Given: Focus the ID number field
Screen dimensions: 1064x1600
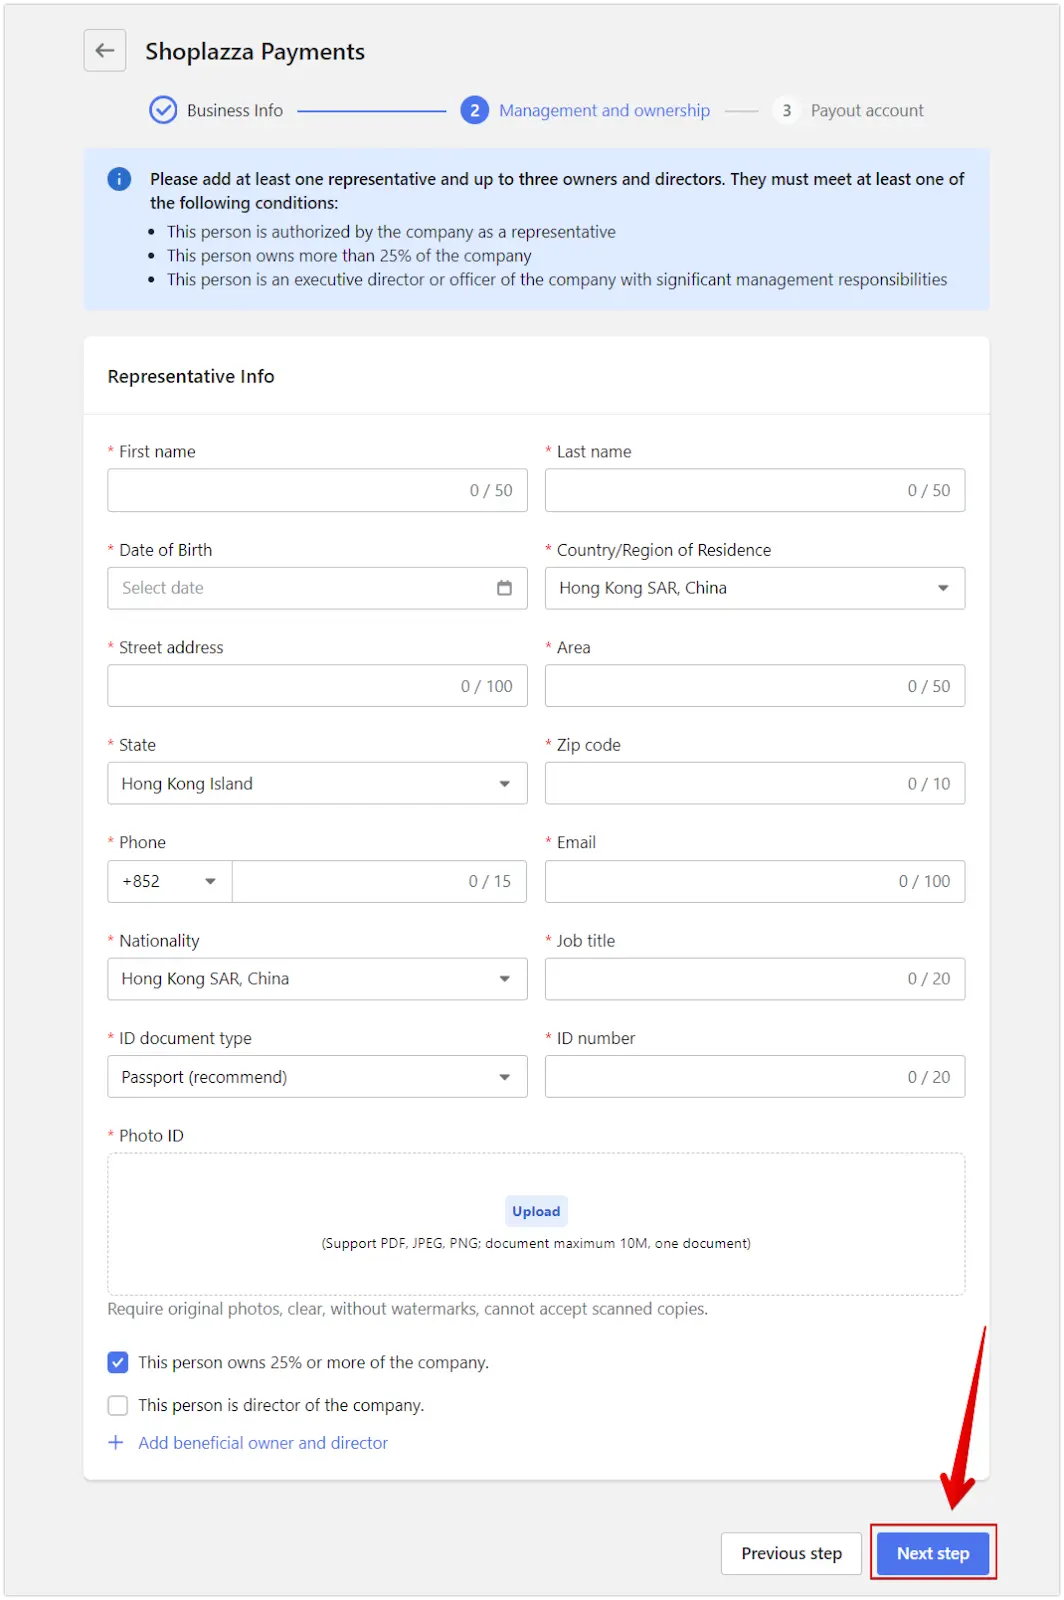Looking at the screenshot, I should tap(755, 1077).
